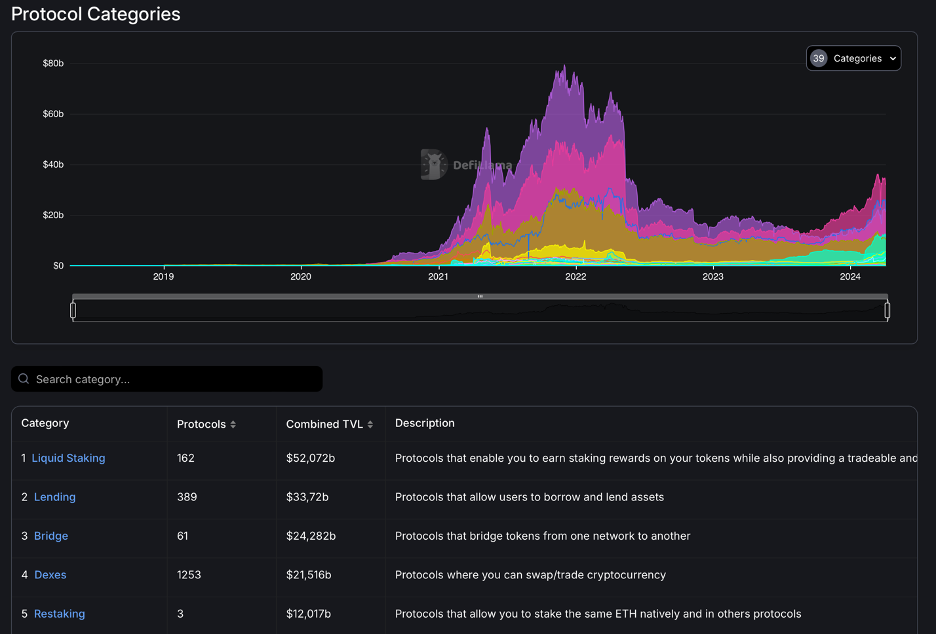The height and width of the screenshot is (634, 936).
Task: Open the 39 Categories dropdown
Action: click(x=853, y=59)
